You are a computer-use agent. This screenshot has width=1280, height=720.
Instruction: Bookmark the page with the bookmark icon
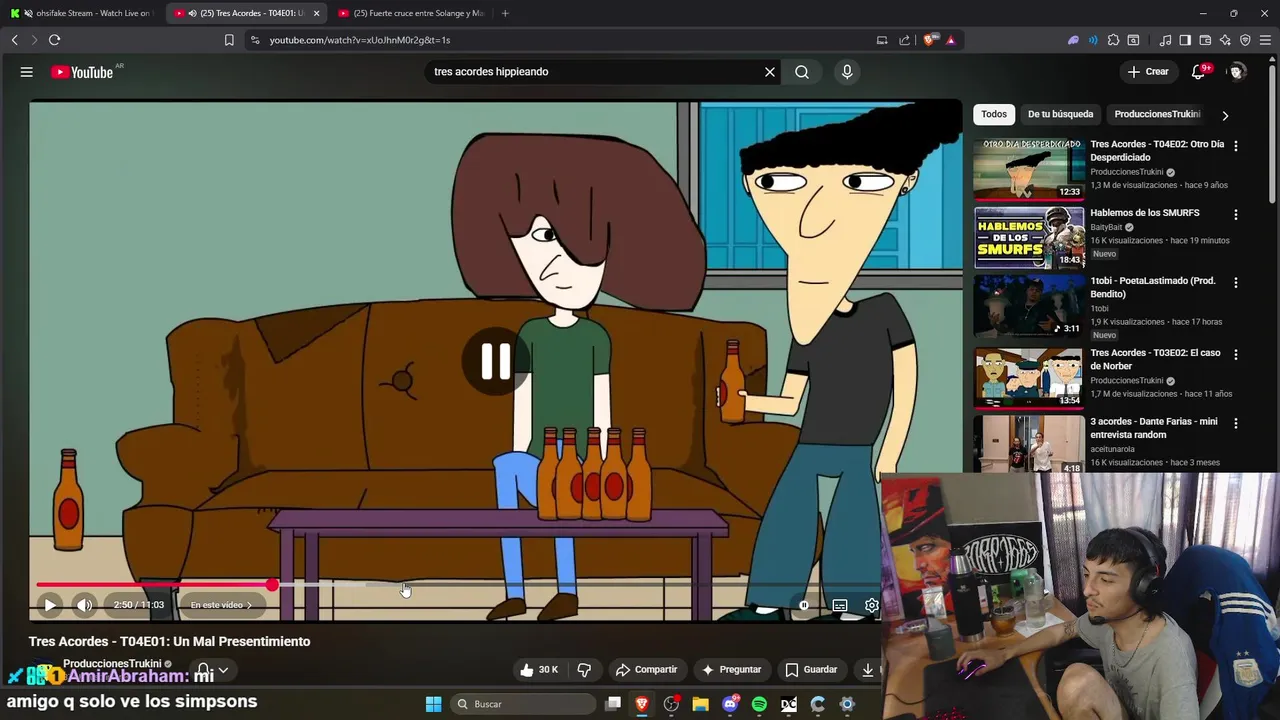click(229, 40)
